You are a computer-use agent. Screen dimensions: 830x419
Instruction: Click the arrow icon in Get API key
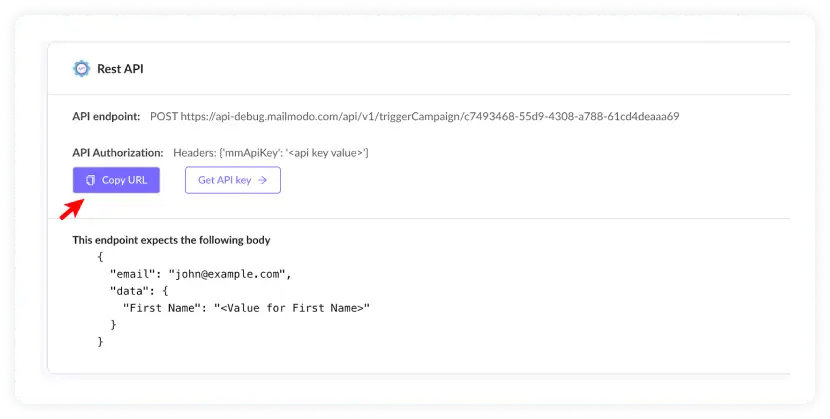click(x=263, y=180)
